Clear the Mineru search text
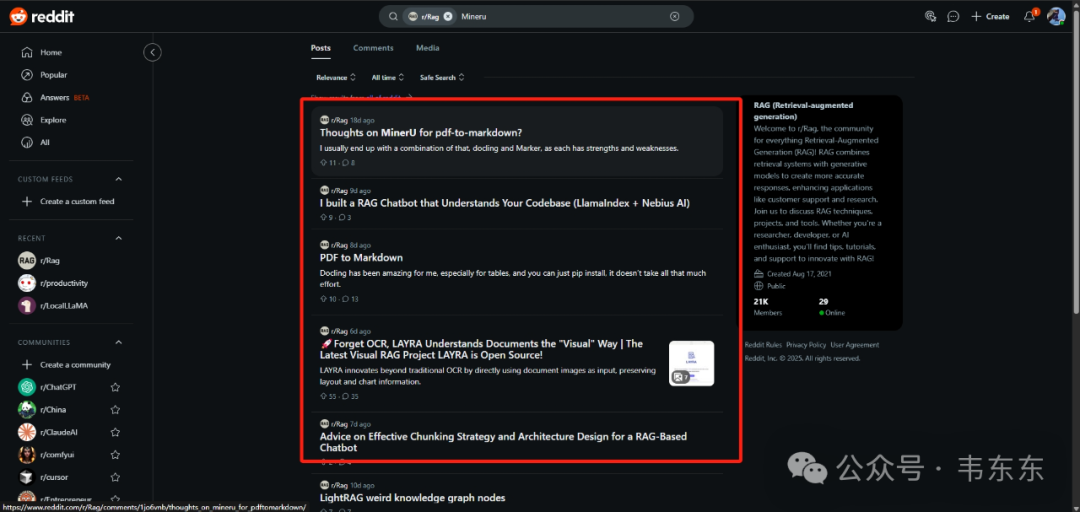 tap(674, 17)
